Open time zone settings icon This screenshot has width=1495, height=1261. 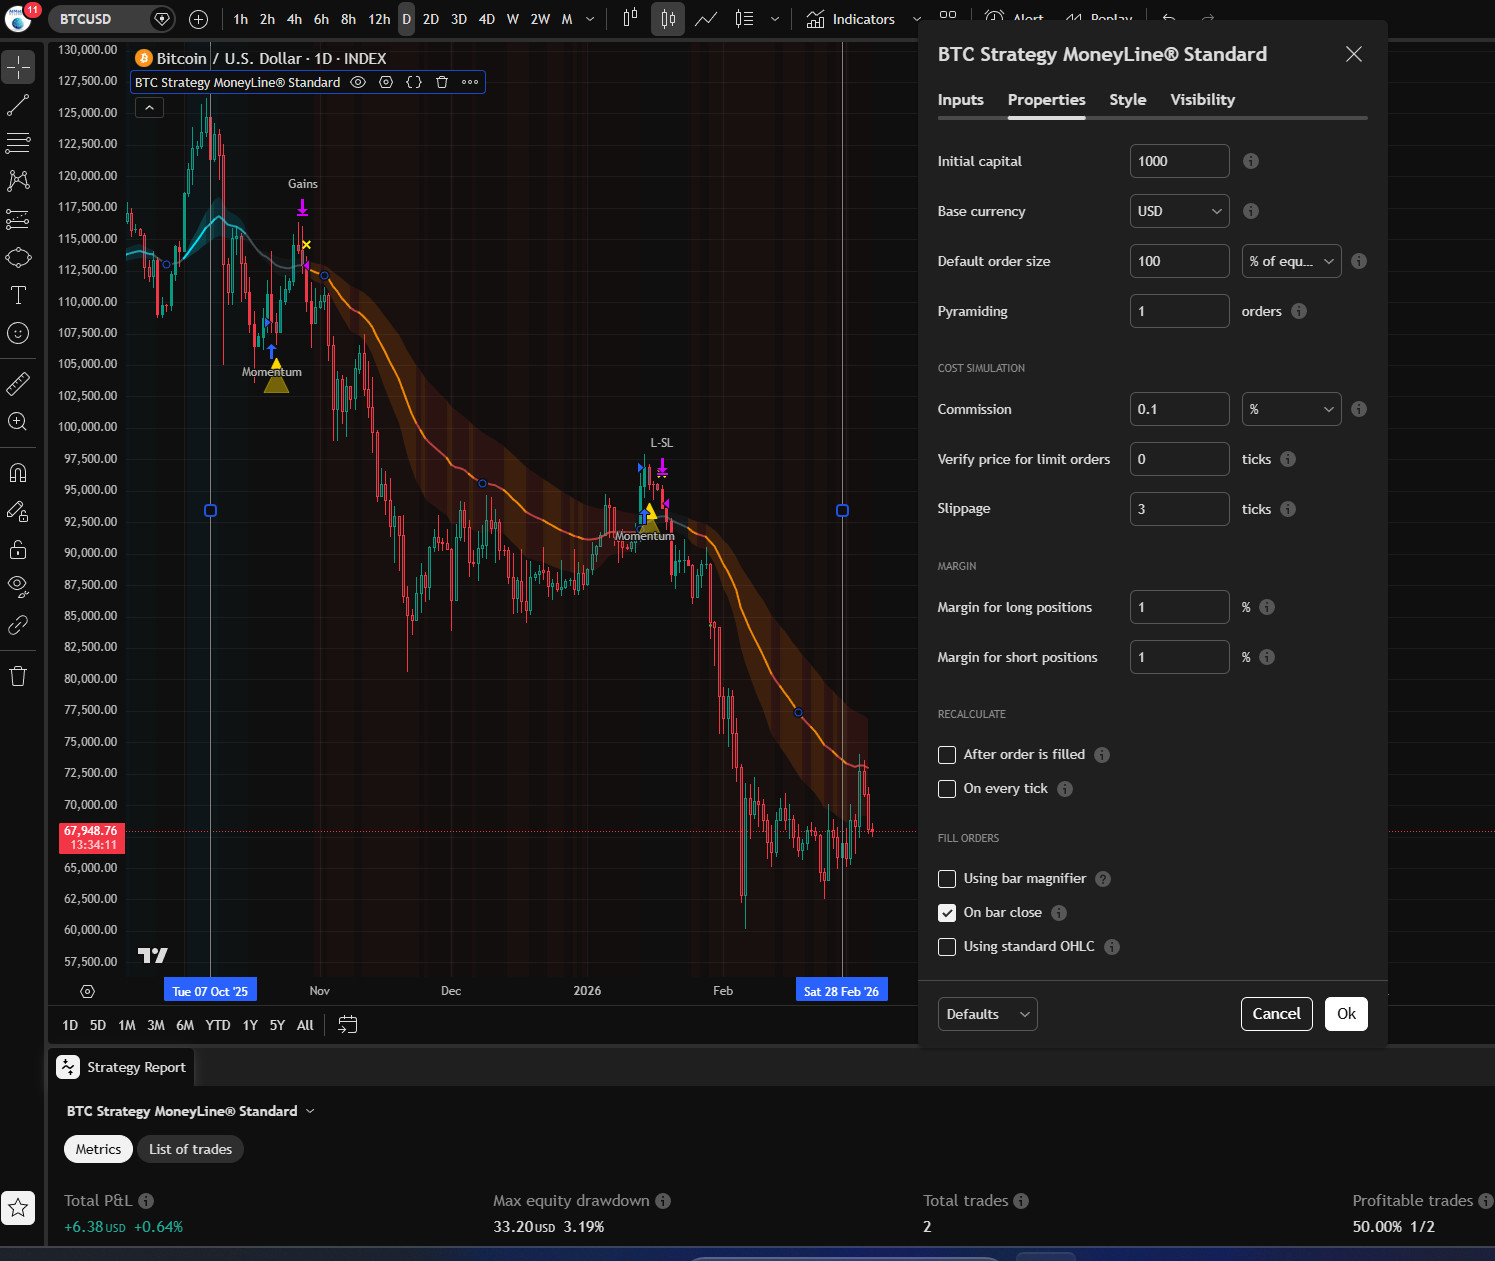click(88, 991)
